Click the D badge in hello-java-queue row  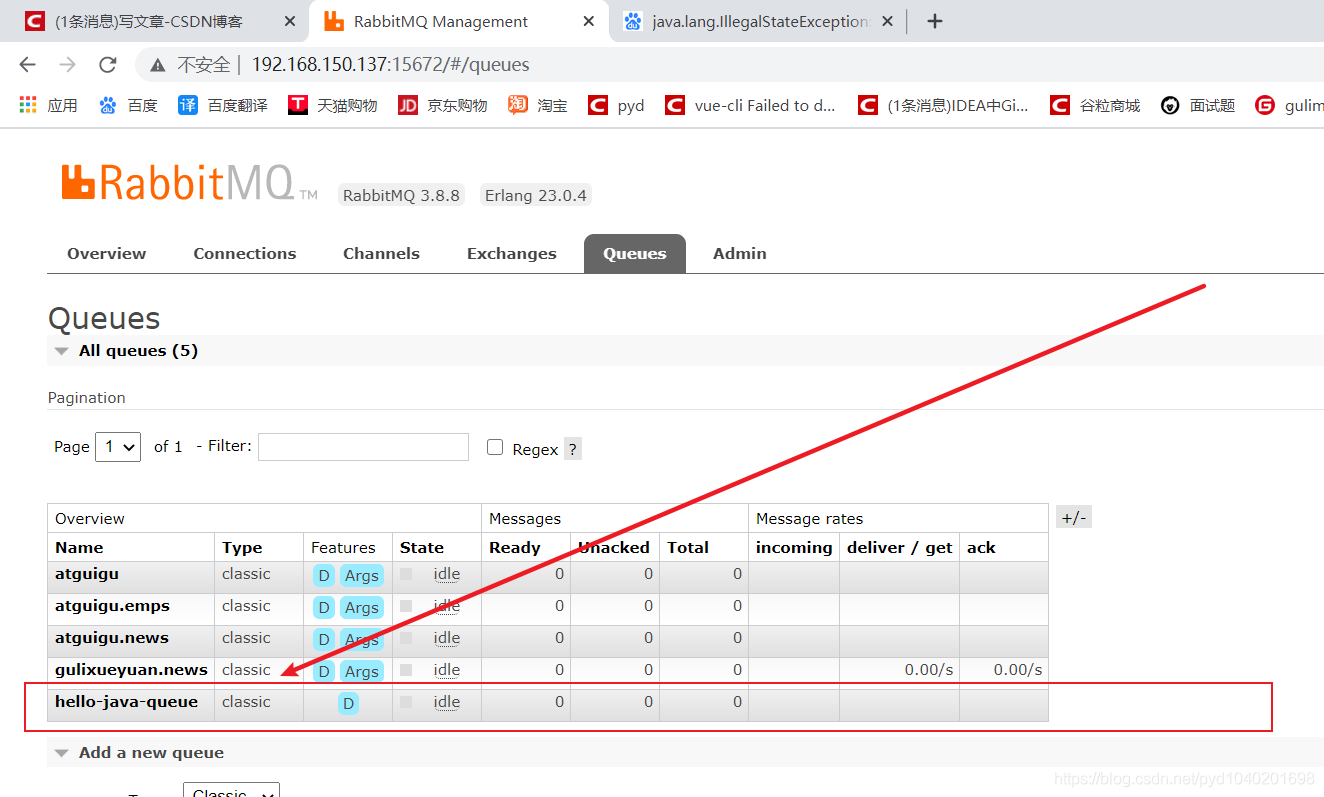coord(348,704)
